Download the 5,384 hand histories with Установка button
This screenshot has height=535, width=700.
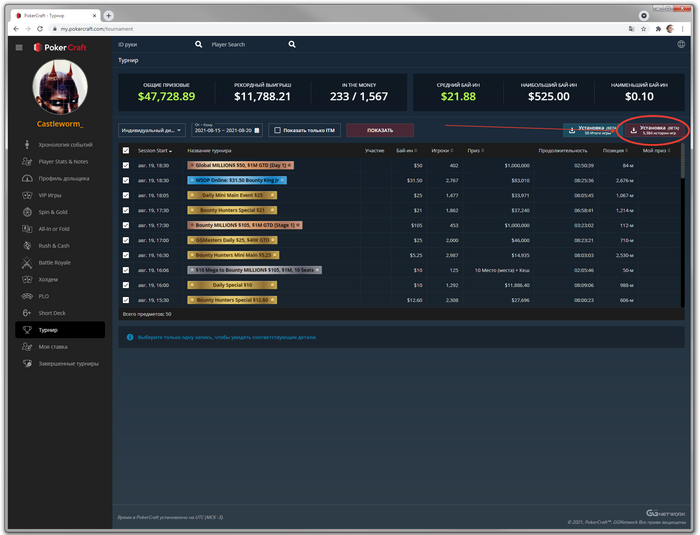654,130
